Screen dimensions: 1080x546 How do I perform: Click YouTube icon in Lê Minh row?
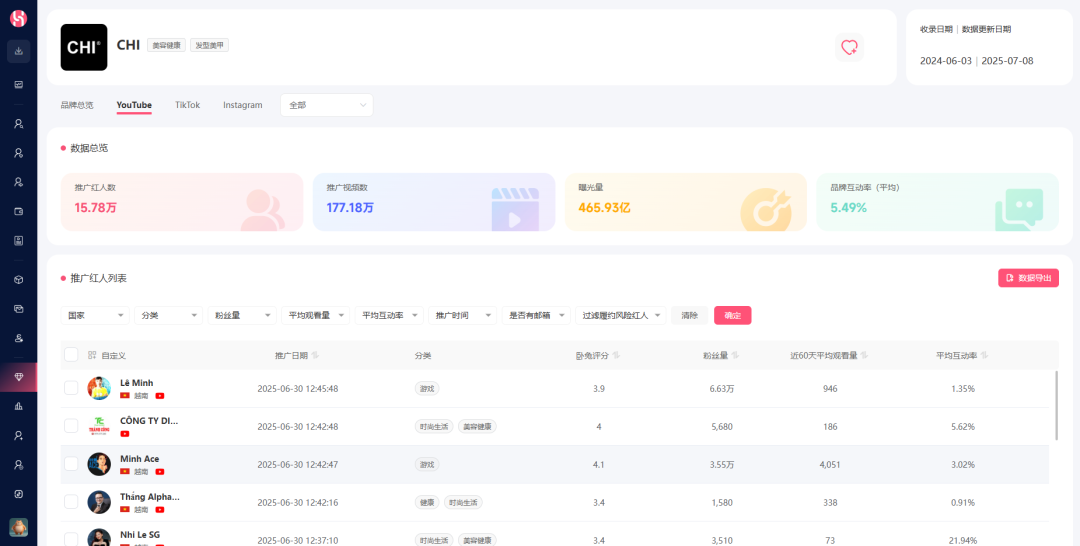coord(160,396)
